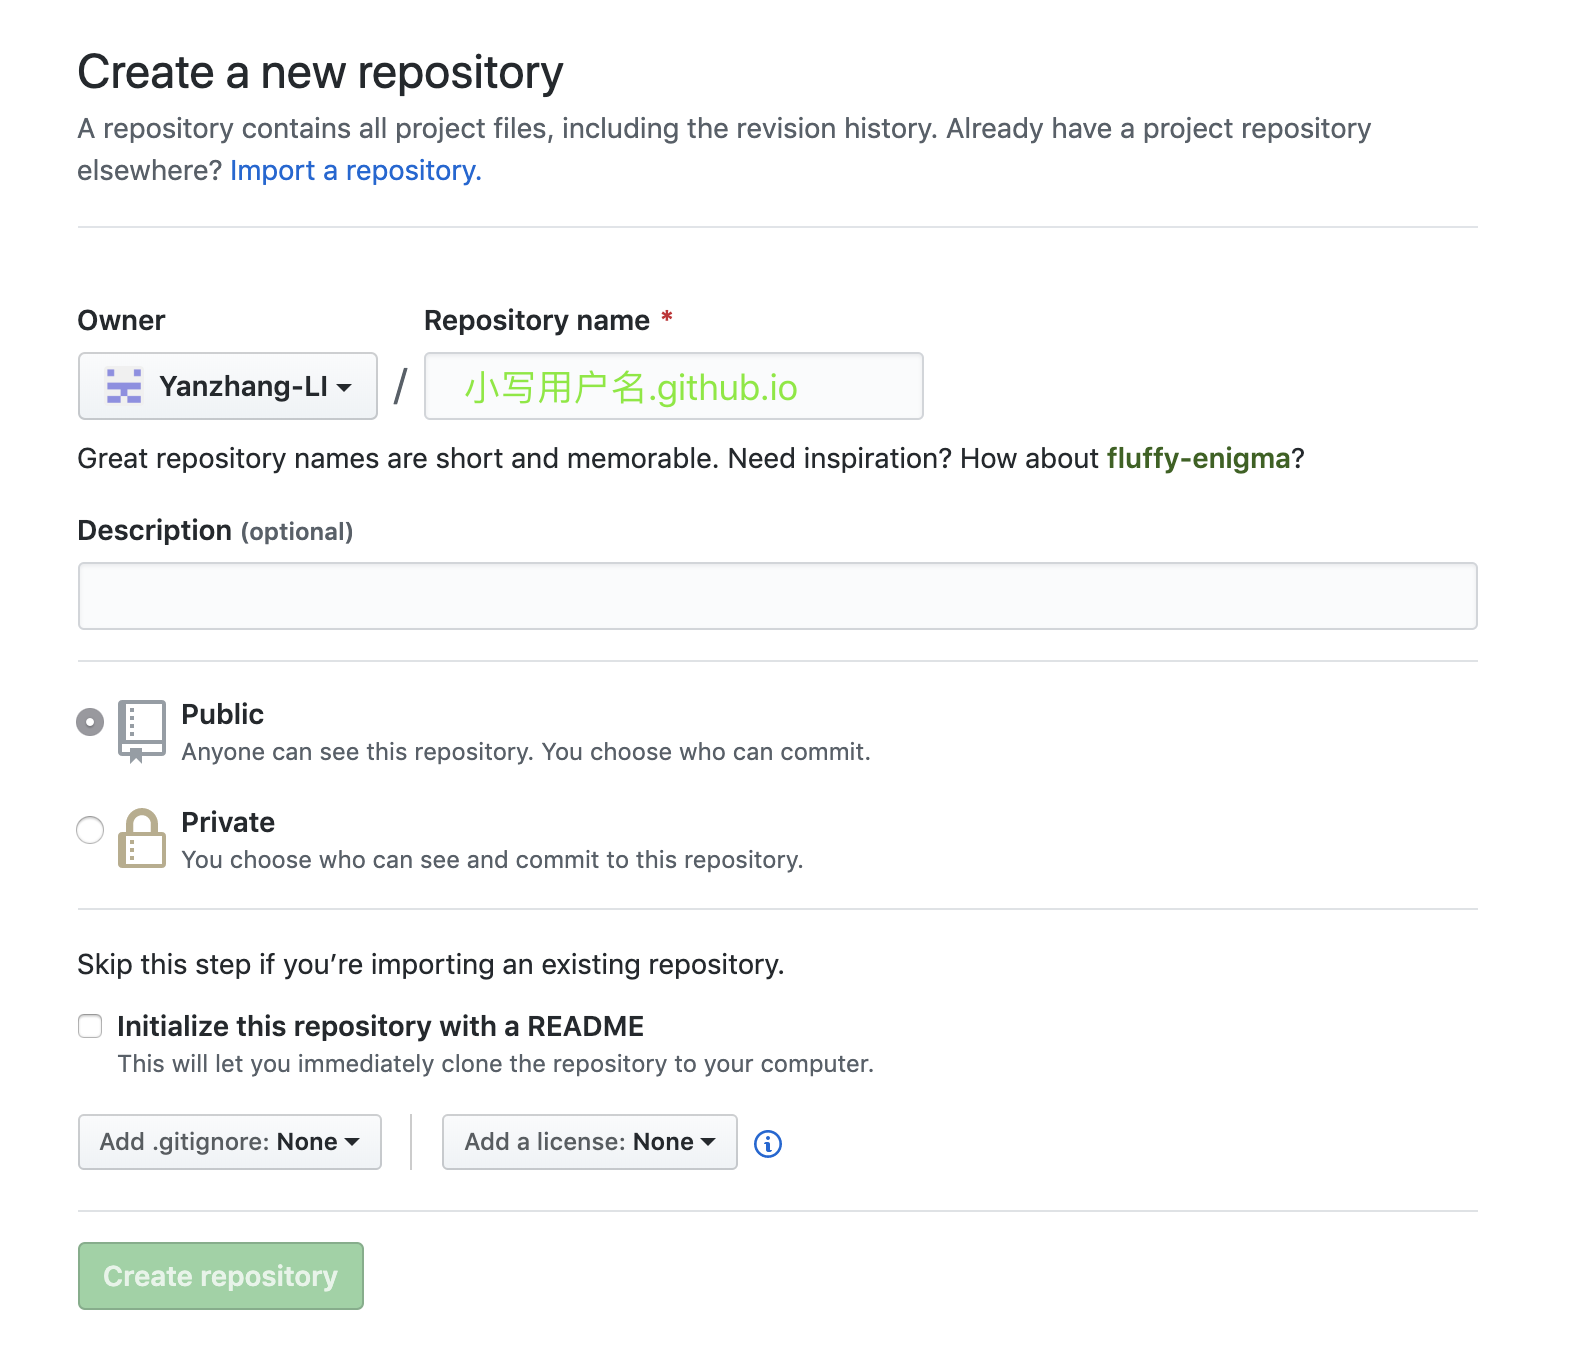Click the Public repository book icon
The height and width of the screenshot is (1366, 1570).
coord(141,730)
